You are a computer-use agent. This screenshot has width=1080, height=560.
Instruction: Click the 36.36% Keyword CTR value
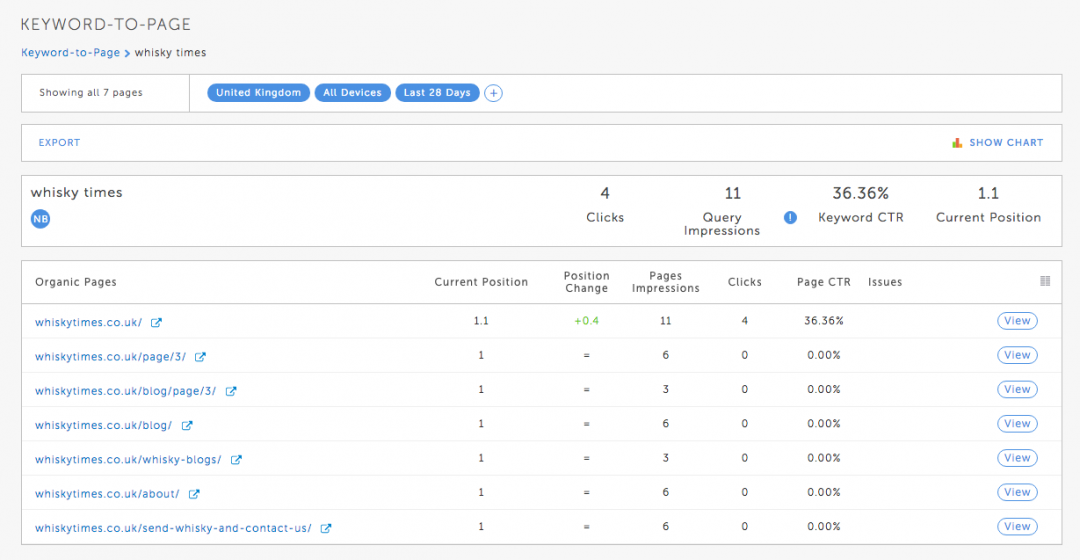860,194
